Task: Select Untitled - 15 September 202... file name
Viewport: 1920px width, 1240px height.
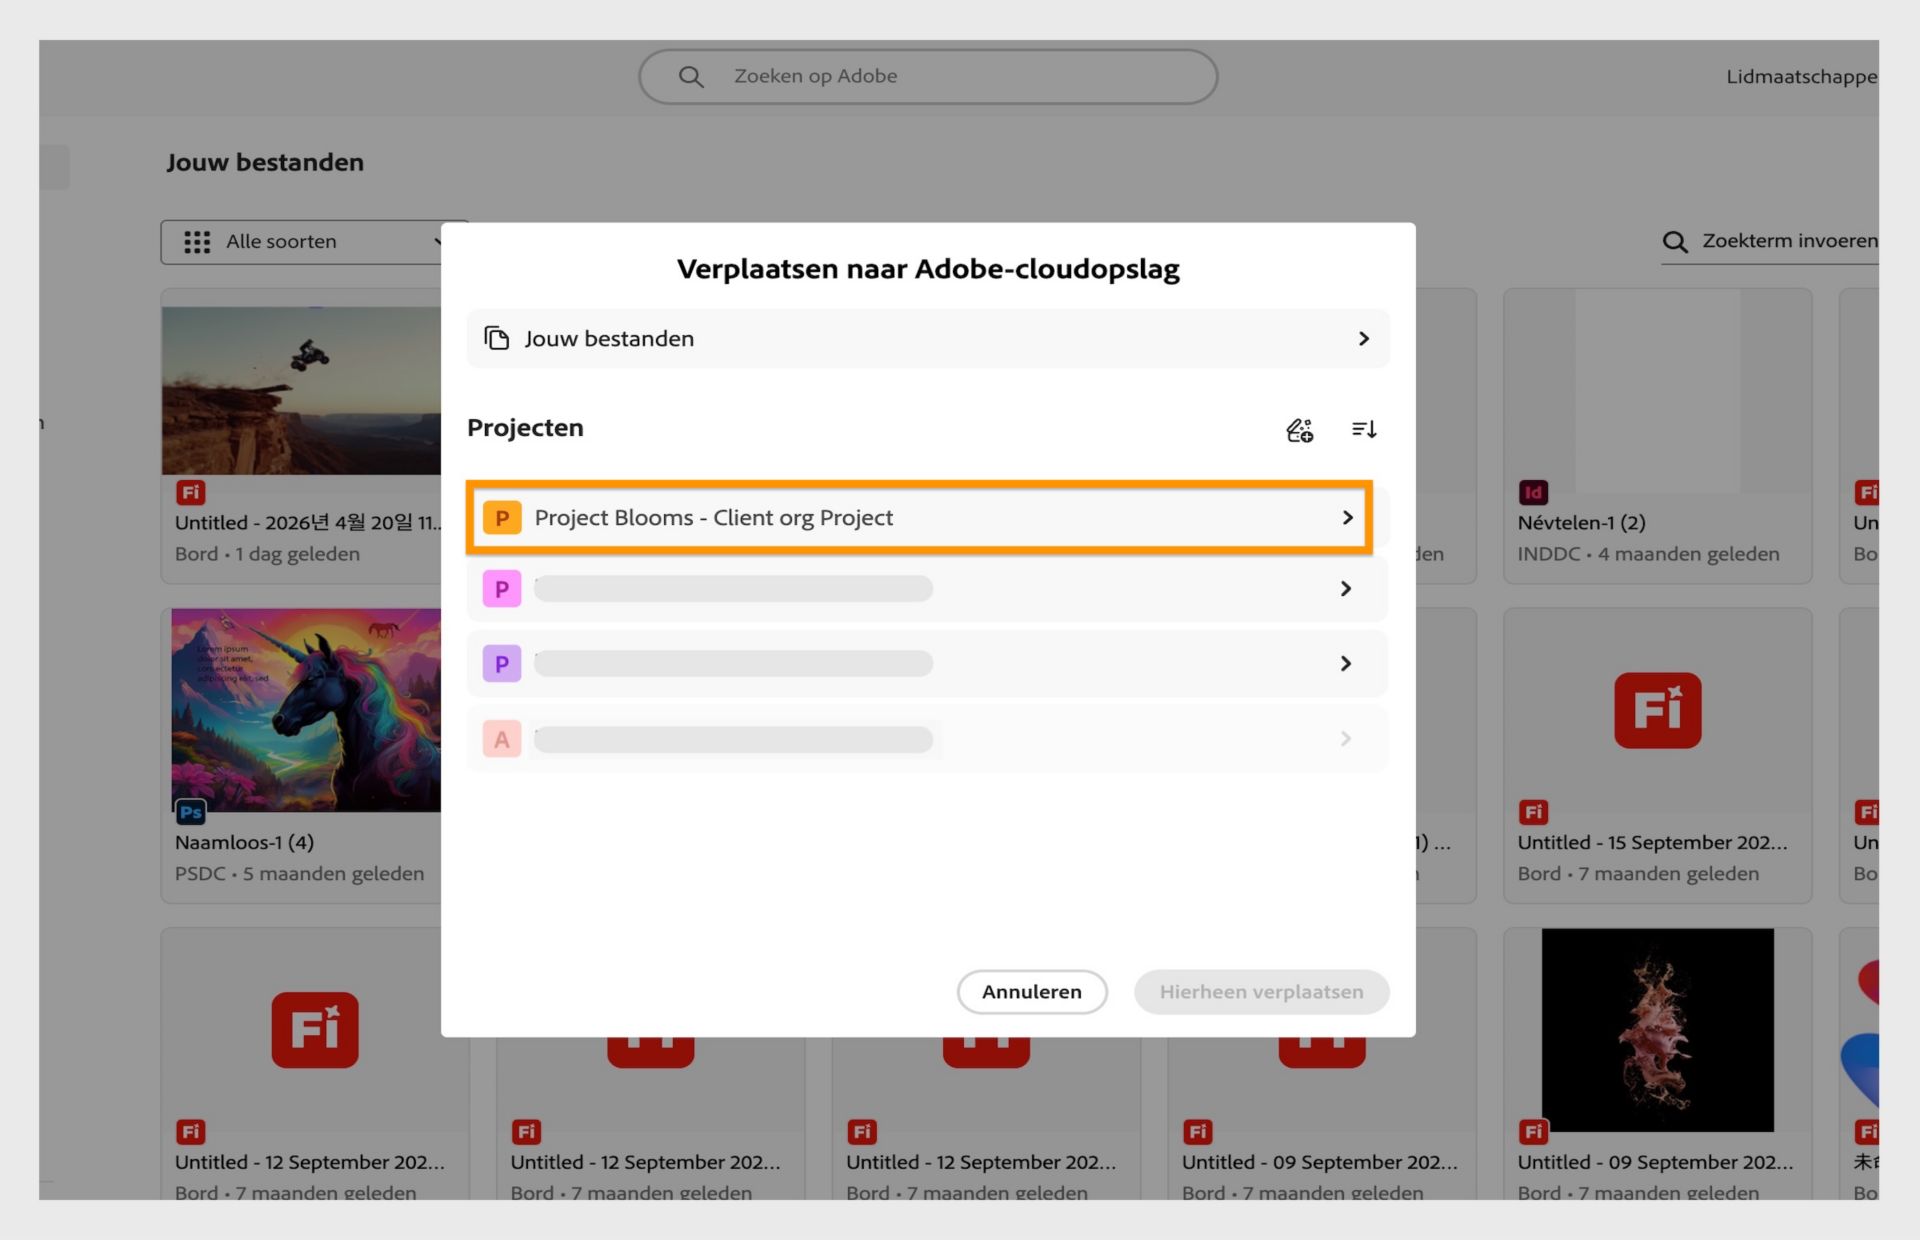Action: (1652, 843)
